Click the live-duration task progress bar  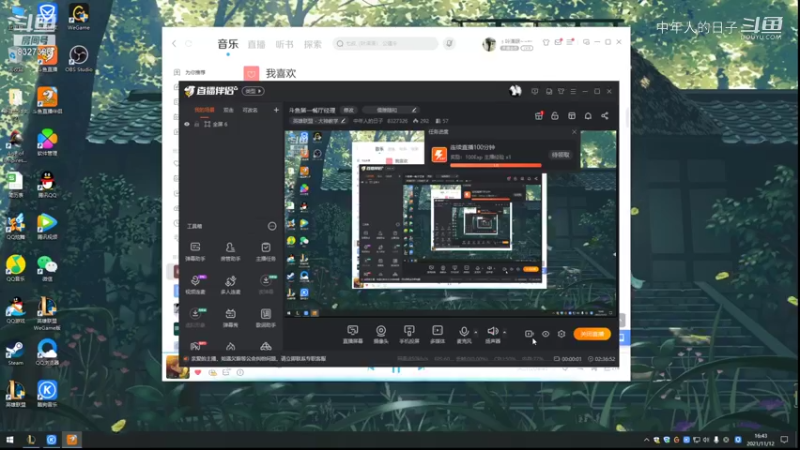(x=495, y=165)
